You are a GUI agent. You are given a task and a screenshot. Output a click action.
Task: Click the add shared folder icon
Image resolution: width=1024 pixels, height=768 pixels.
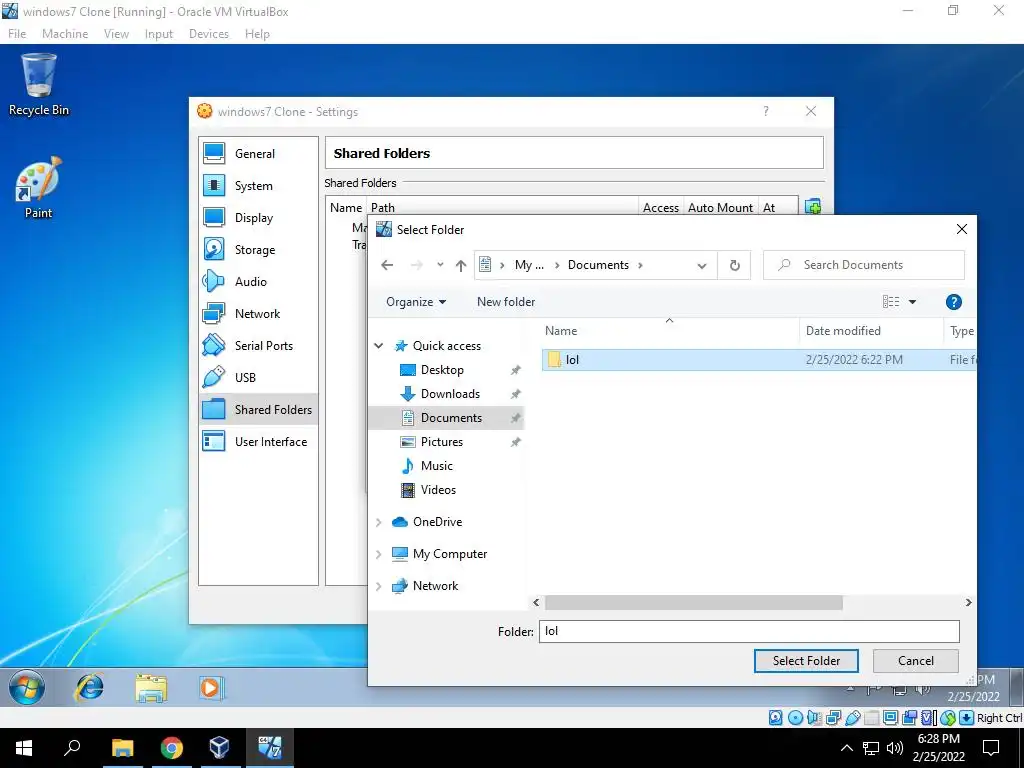[812, 206]
